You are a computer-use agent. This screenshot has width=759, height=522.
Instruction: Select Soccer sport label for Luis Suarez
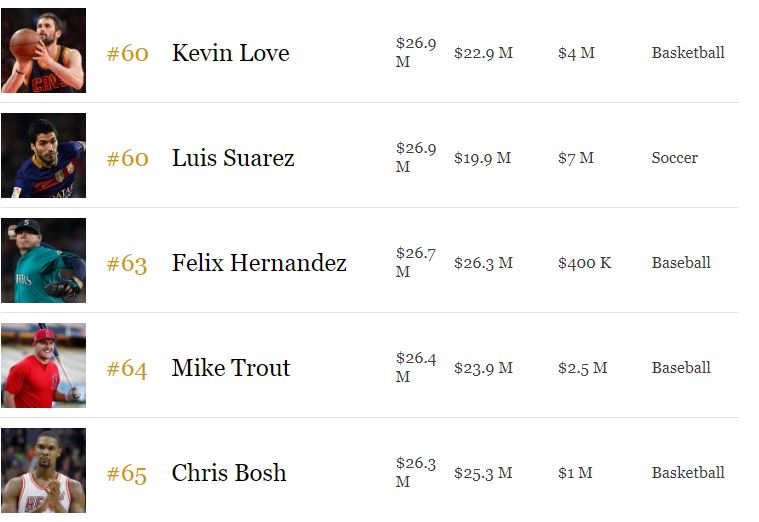(675, 158)
